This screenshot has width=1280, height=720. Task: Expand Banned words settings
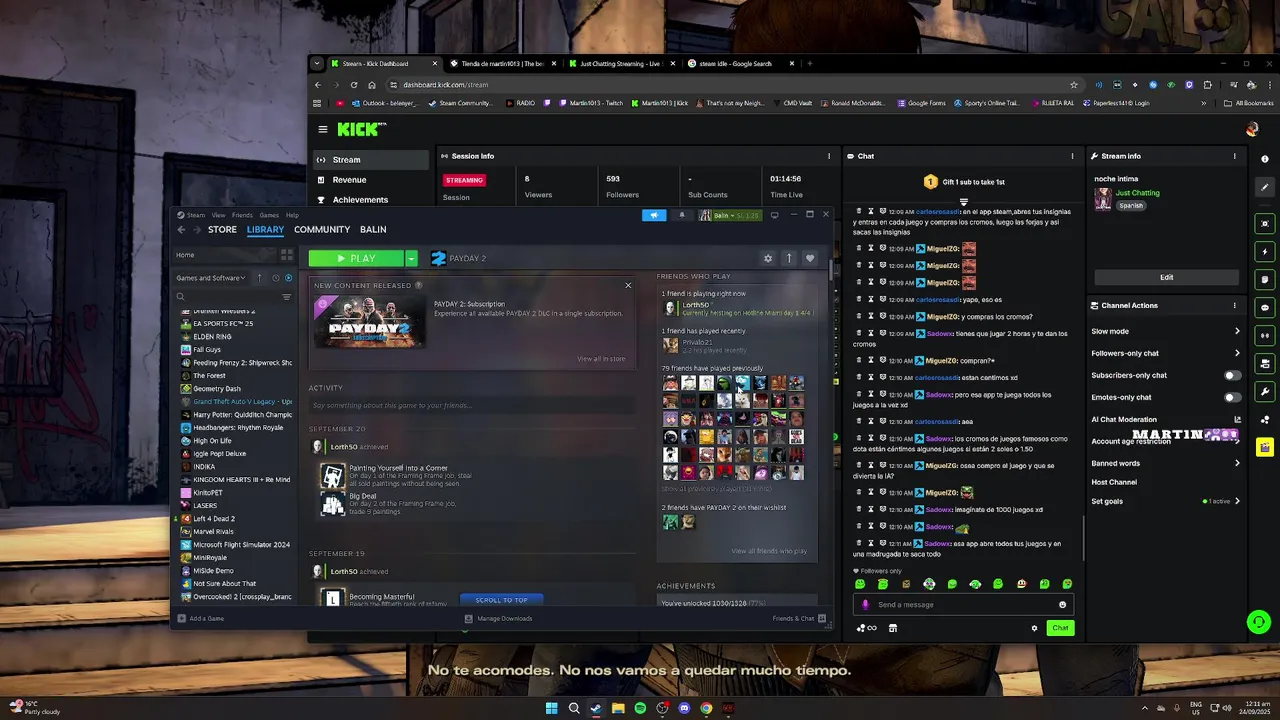pos(1237,463)
